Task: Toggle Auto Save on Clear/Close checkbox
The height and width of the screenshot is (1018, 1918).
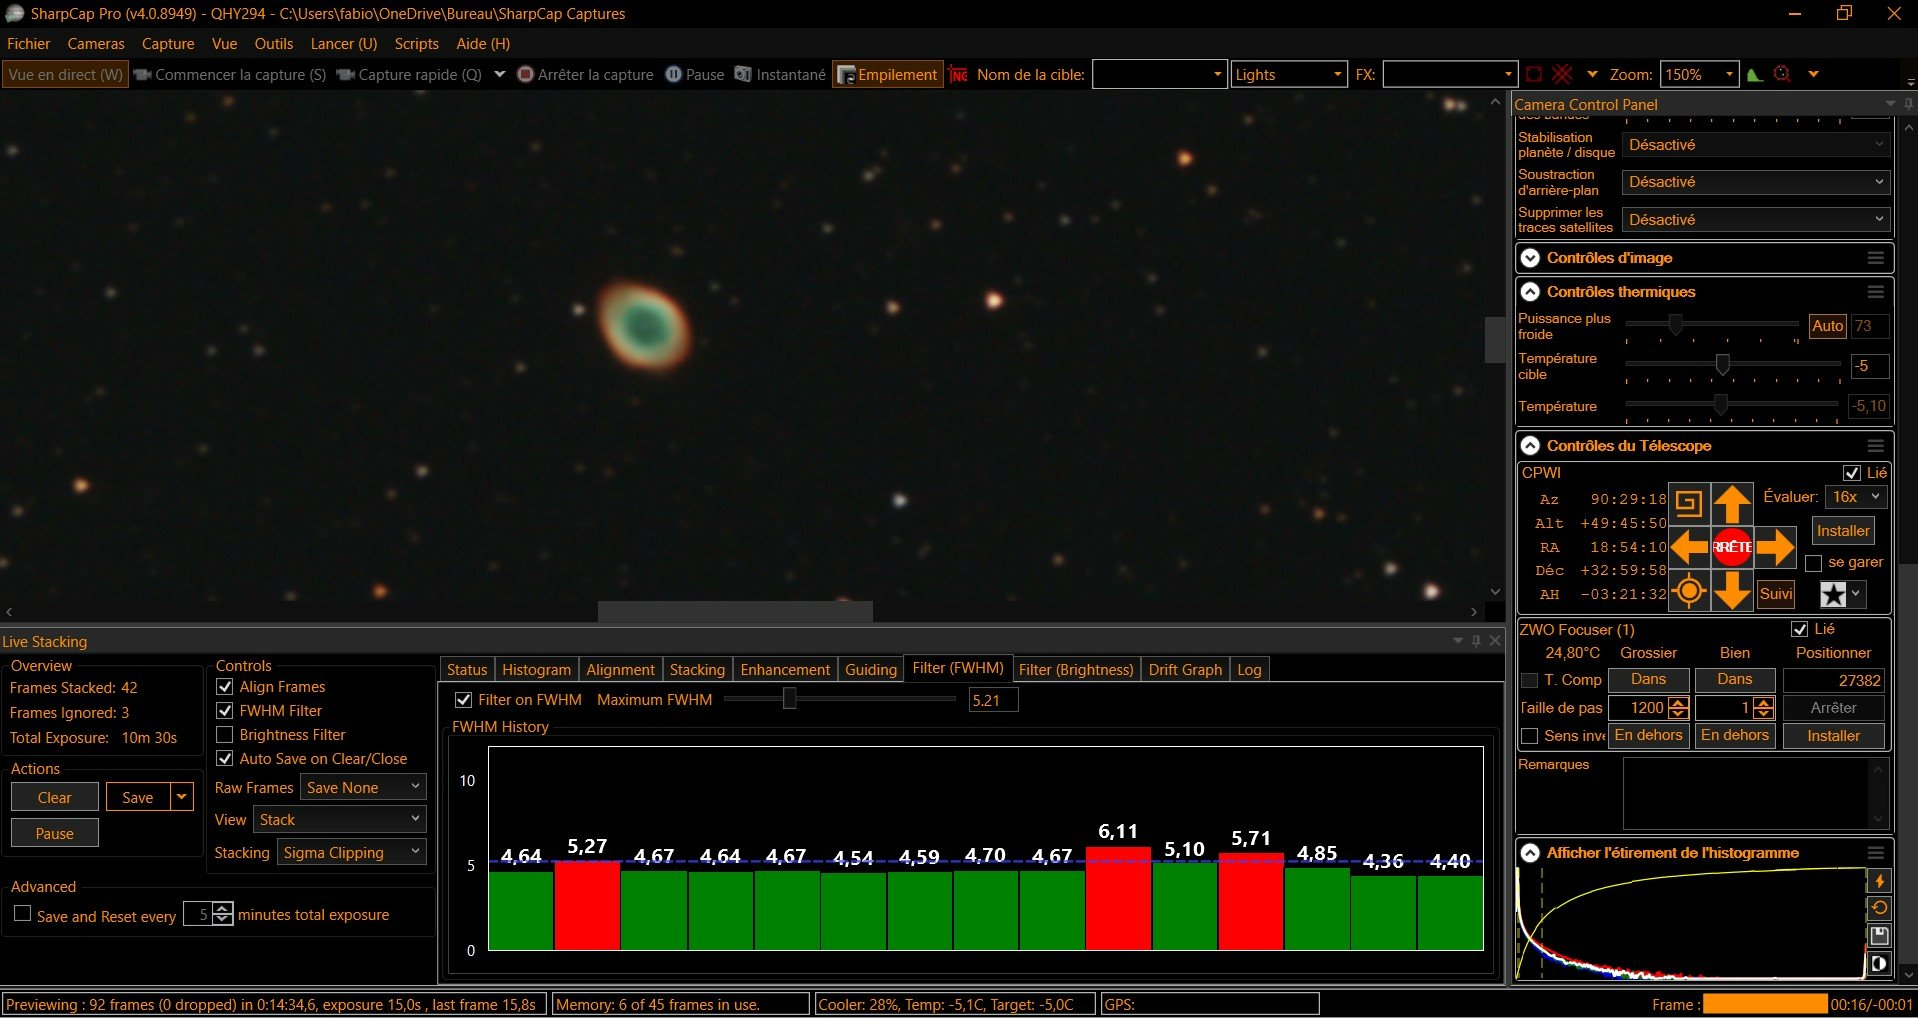Action: tap(225, 759)
